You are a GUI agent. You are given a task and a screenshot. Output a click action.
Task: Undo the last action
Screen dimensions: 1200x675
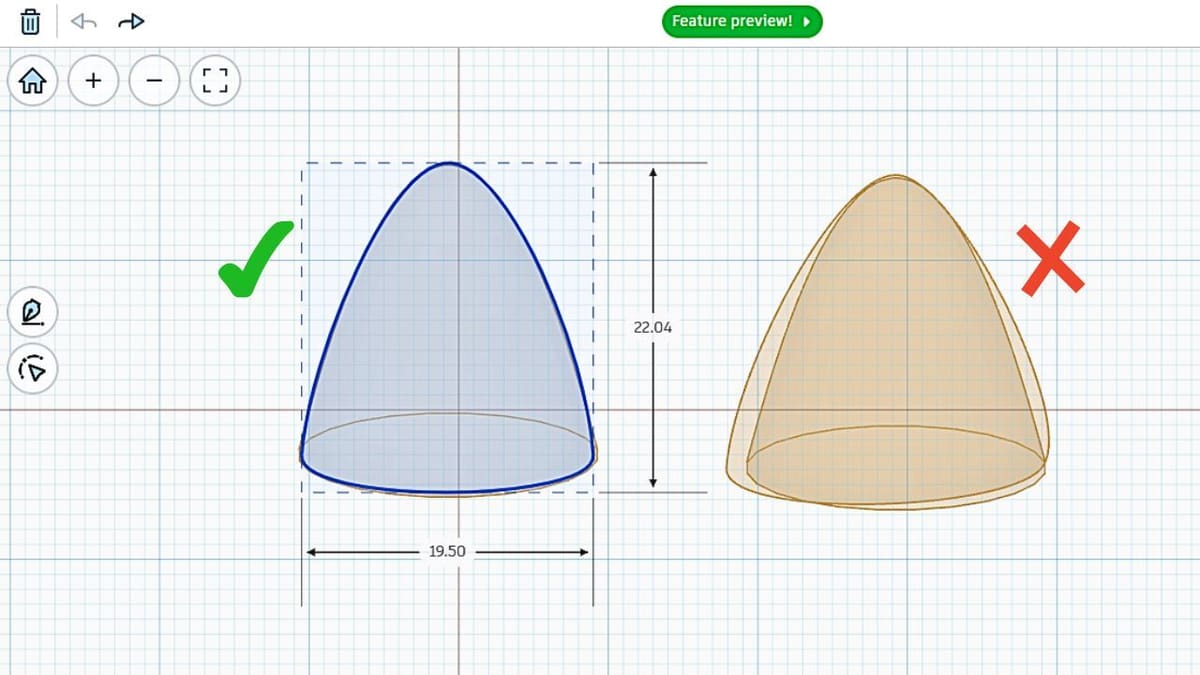pyautogui.click(x=84, y=21)
